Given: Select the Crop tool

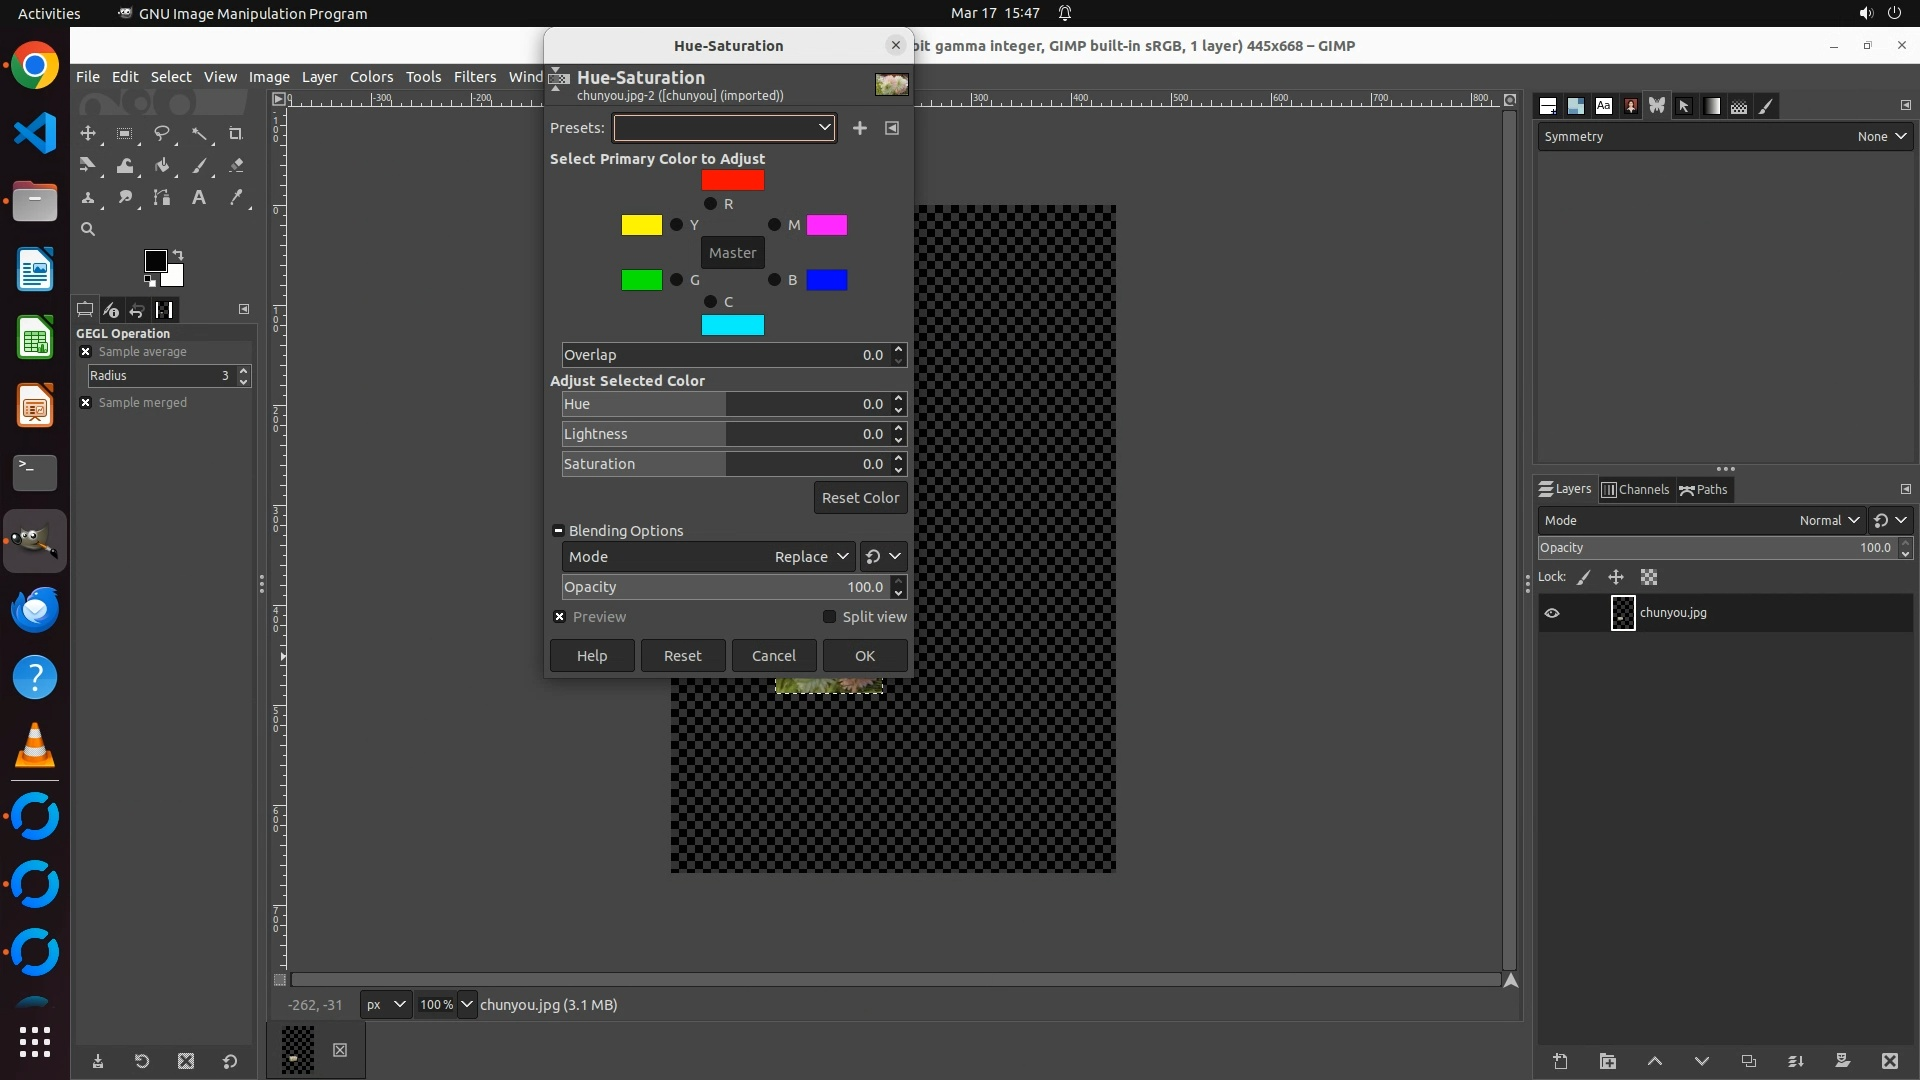Looking at the screenshot, I should pyautogui.click(x=236, y=133).
